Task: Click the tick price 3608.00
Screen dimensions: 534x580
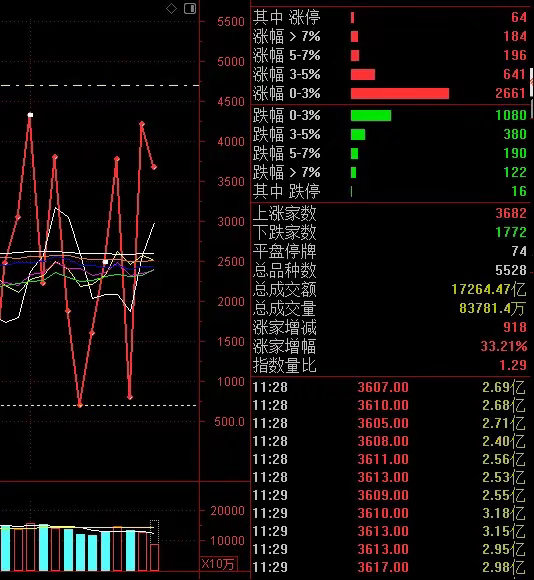Action: click(x=383, y=441)
